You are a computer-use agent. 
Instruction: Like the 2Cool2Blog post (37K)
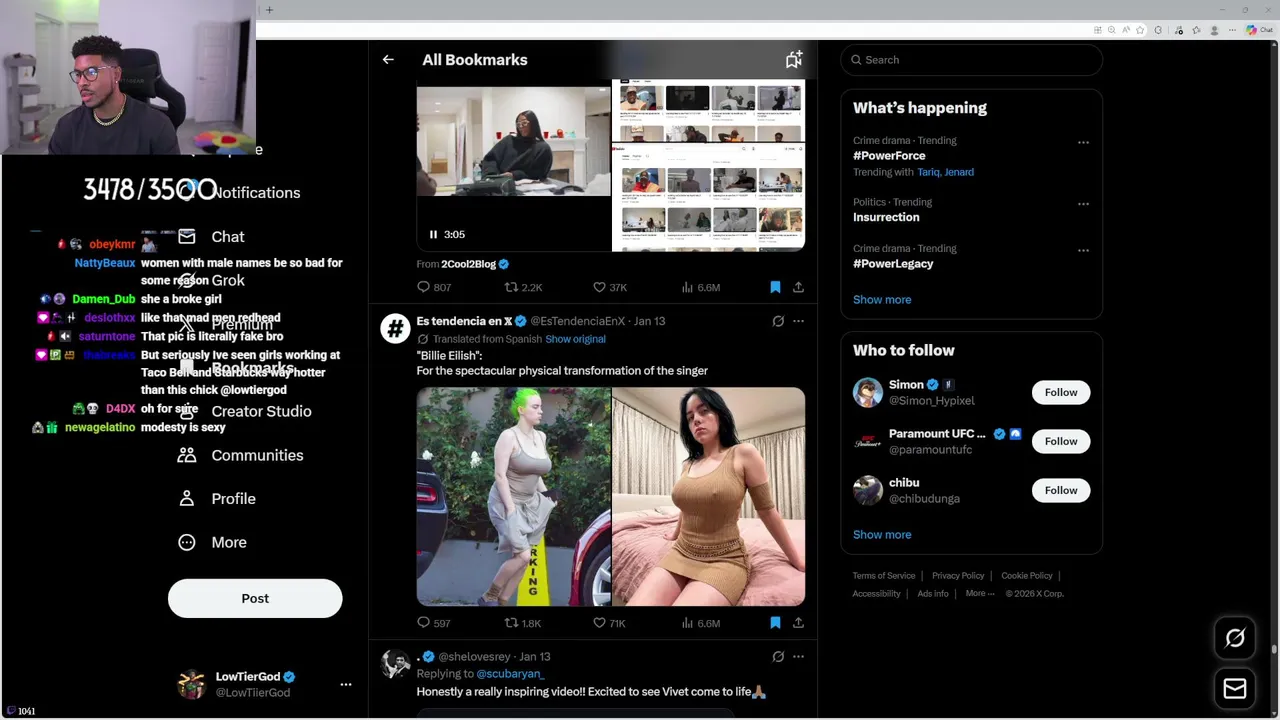click(x=609, y=287)
